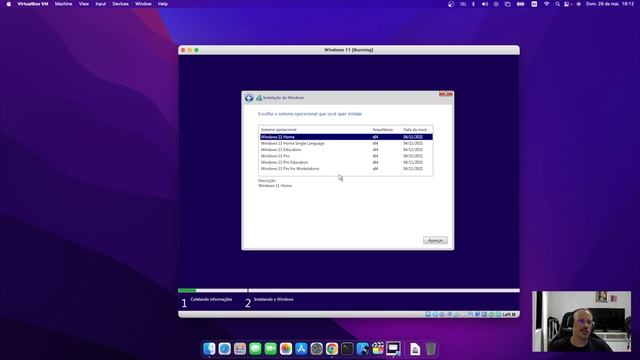Click the Bluetooth icon in menu bar
The height and width of the screenshot is (360, 640).
click(473, 4)
